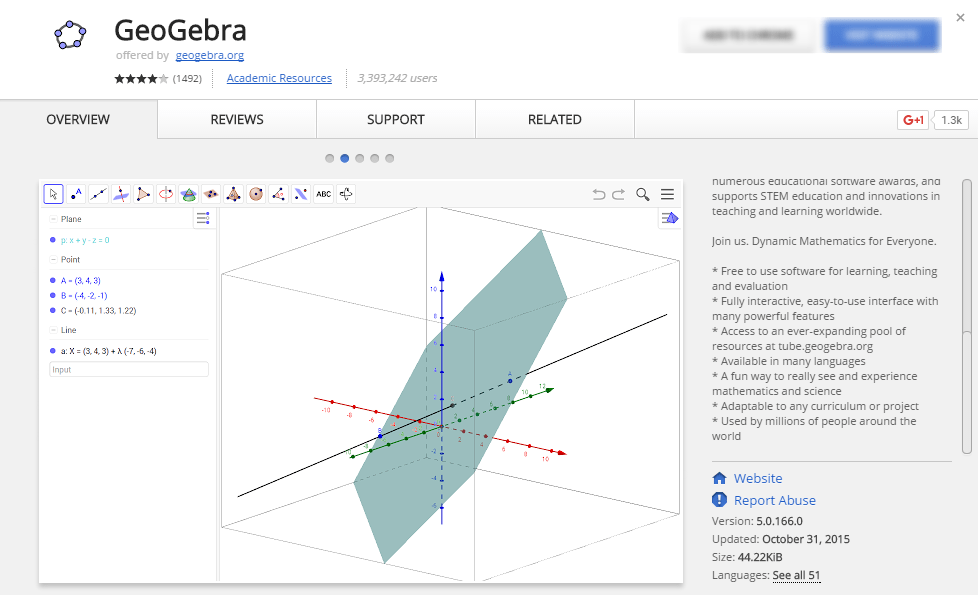978x595 pixels.
Task: Switch to the Reviews tab
Action: (237, 119)
